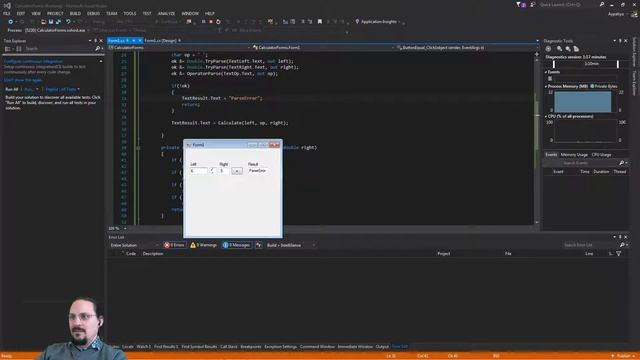Open the TEAM menu
Image resolution: width=640 pixels, height=360 pixels.
pyautogui.click(x=112, y=13)
